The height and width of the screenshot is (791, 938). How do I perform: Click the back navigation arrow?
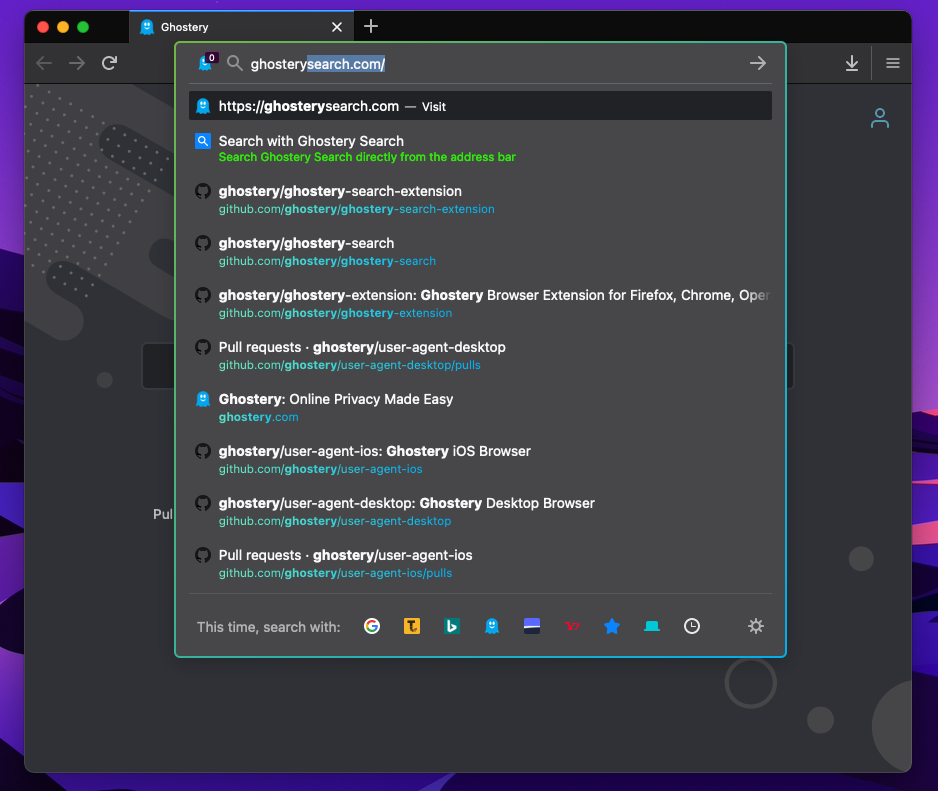44,63
